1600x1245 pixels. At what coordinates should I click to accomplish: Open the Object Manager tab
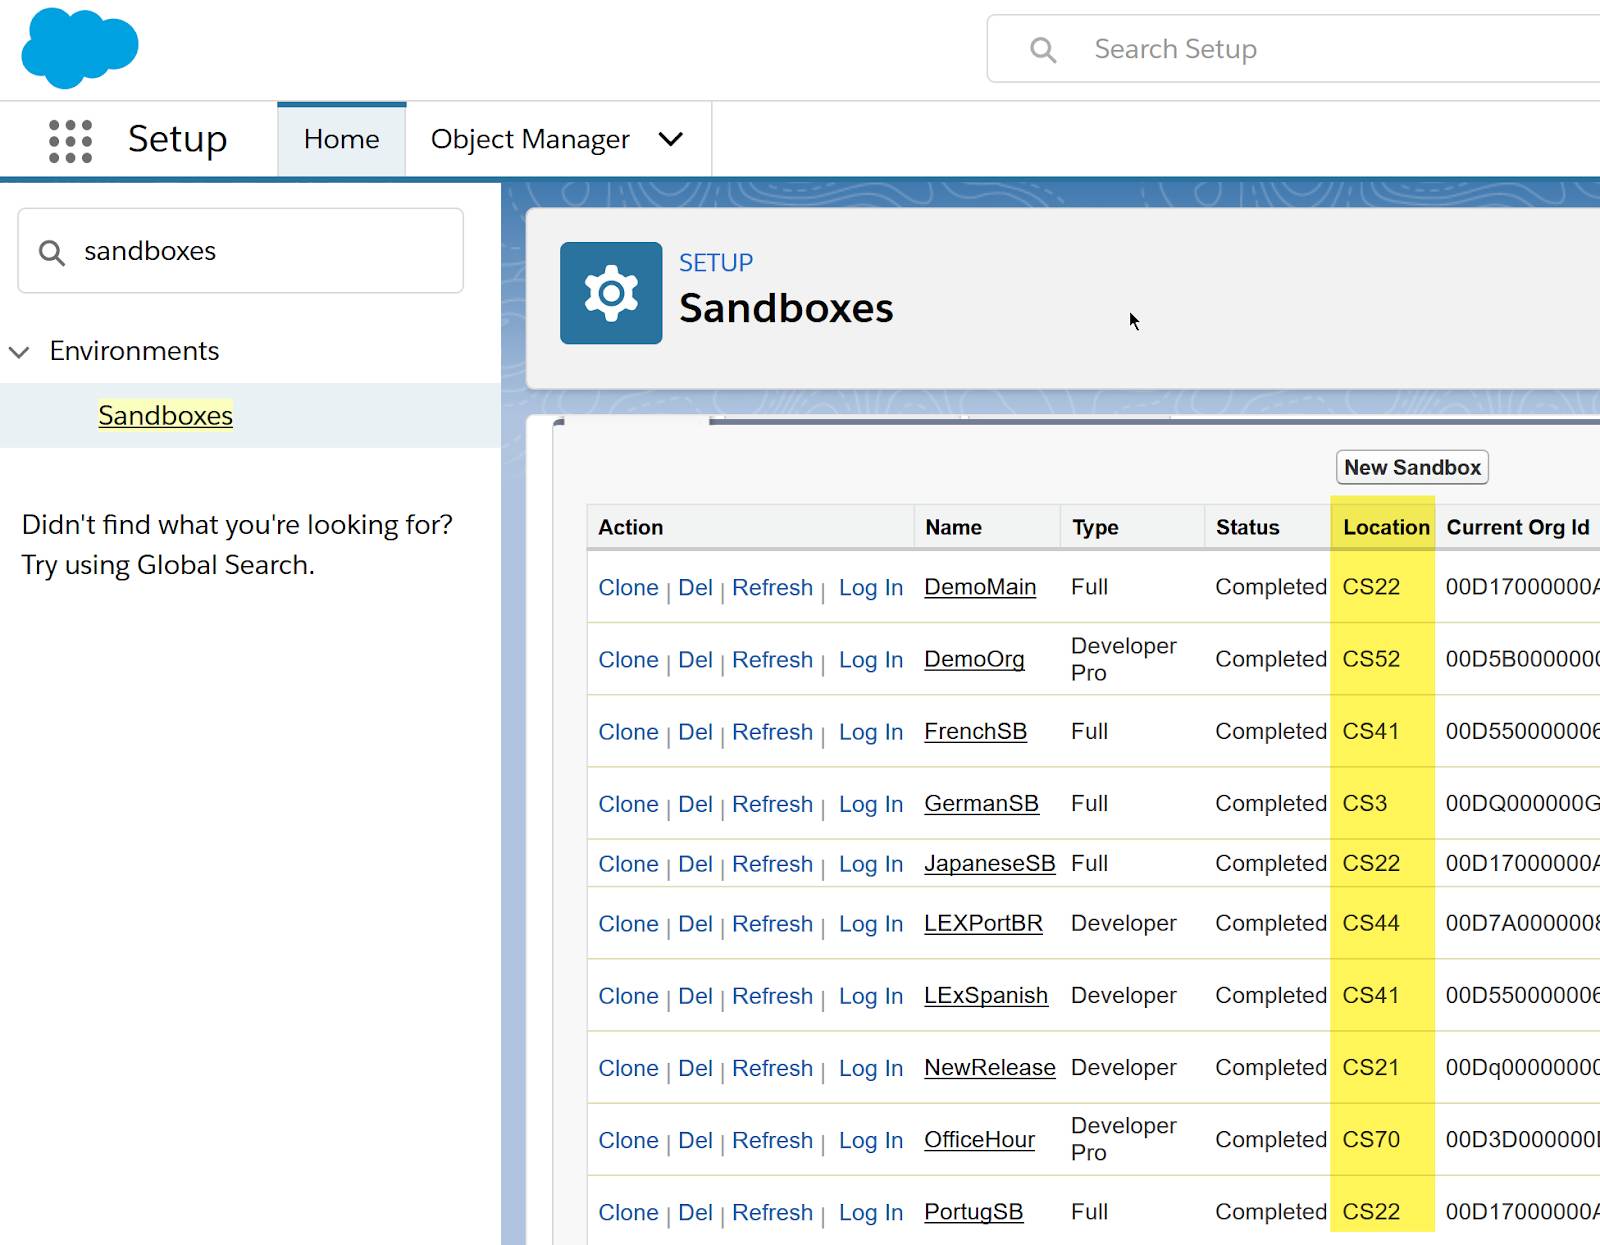530,139
